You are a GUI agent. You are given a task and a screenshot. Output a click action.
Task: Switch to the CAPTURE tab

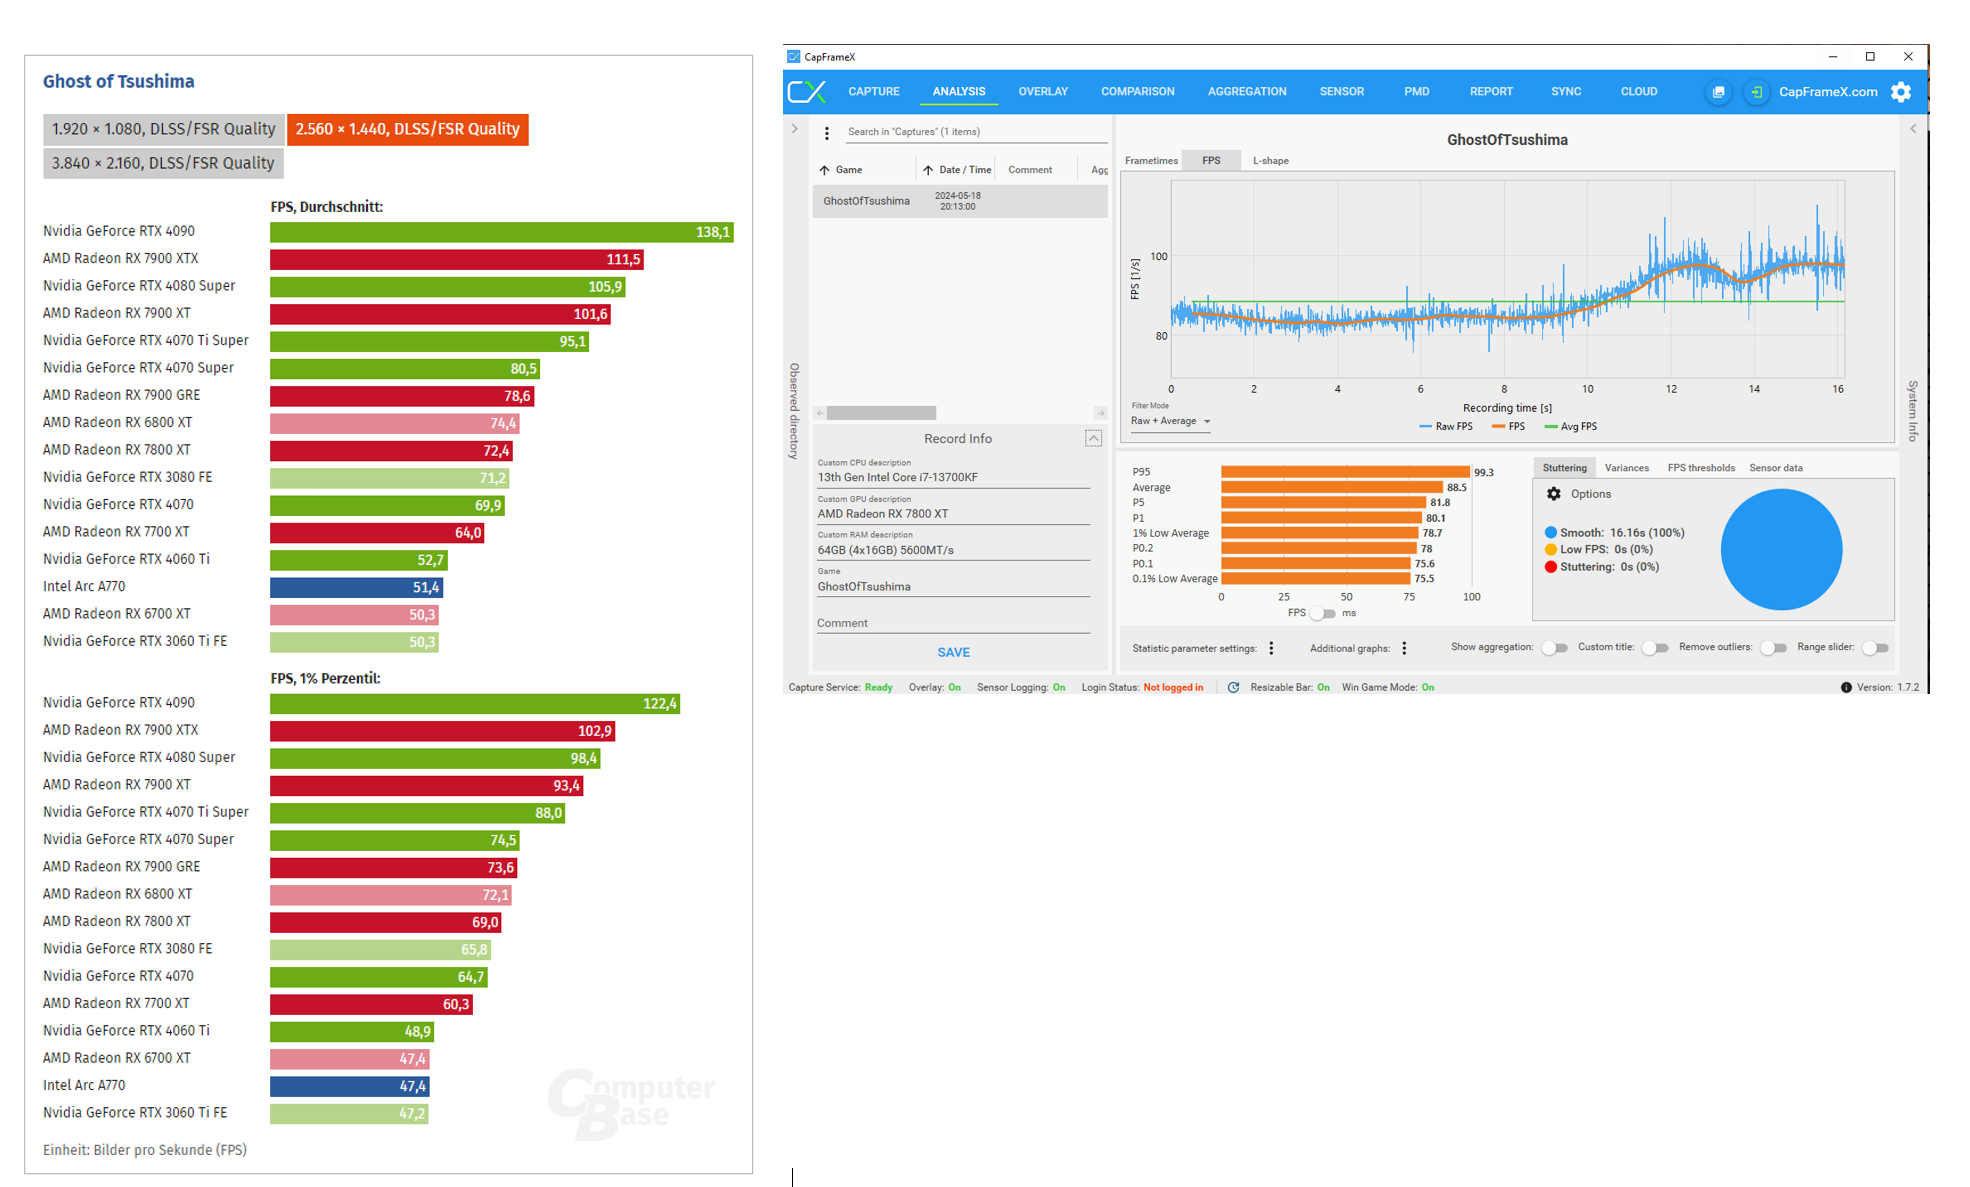[874, 92]
